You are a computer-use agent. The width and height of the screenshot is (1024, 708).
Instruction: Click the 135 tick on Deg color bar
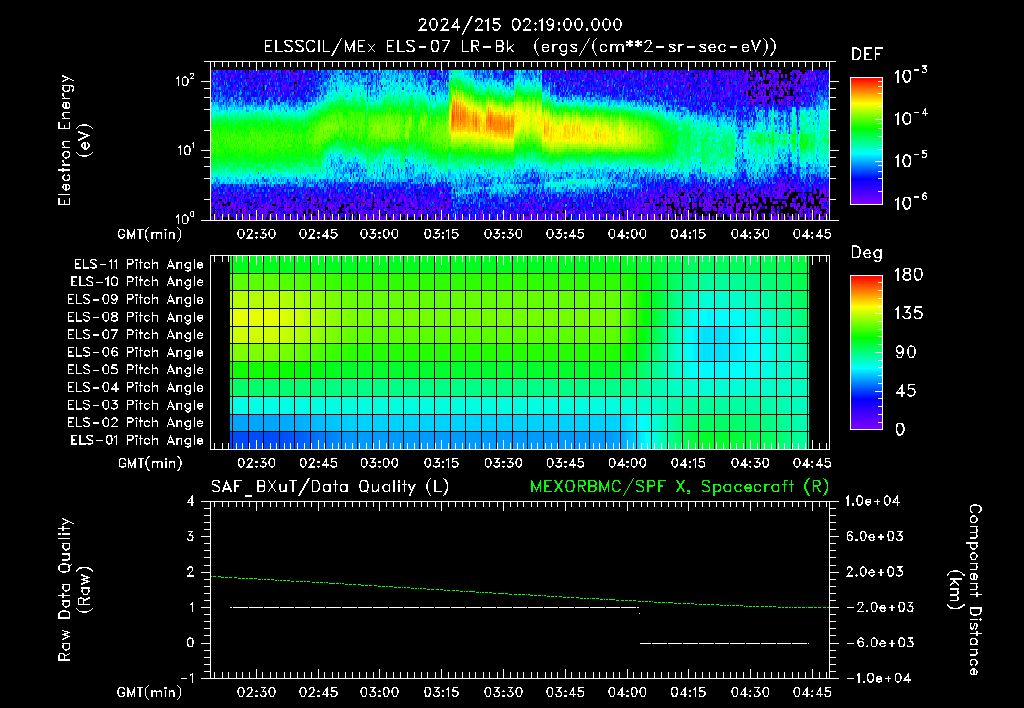[x=908, y=314]
